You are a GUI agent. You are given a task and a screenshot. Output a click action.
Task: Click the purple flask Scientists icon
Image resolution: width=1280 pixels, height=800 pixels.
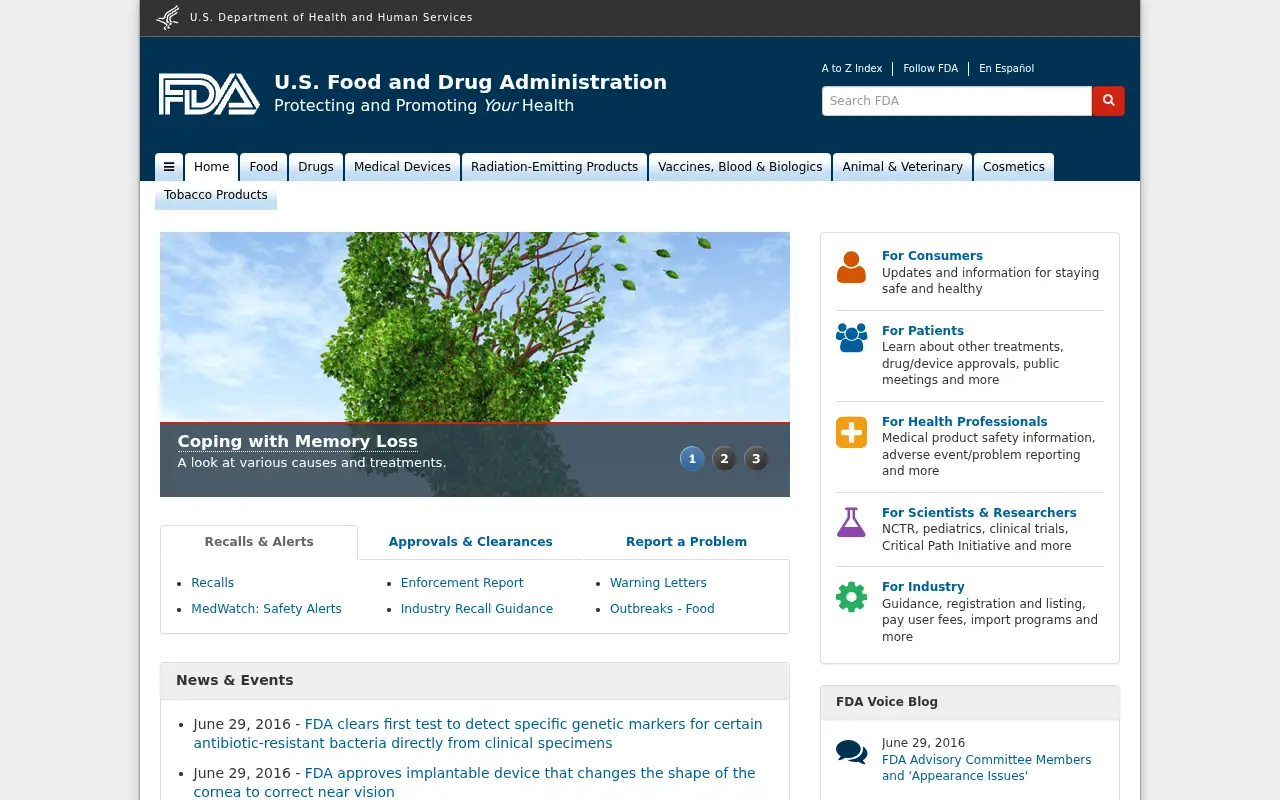click(x=851, y=522)
